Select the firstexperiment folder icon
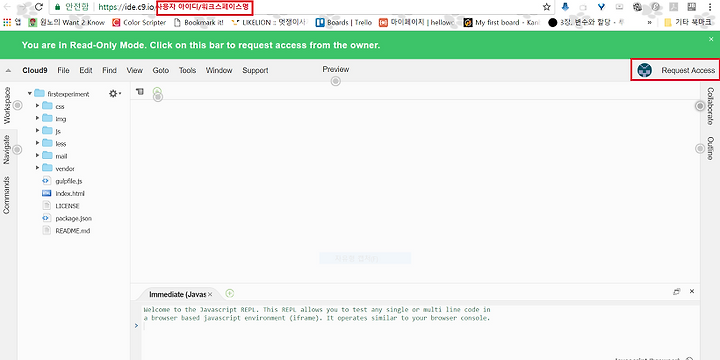Screen dimensions: 720x360 point(39,93)
